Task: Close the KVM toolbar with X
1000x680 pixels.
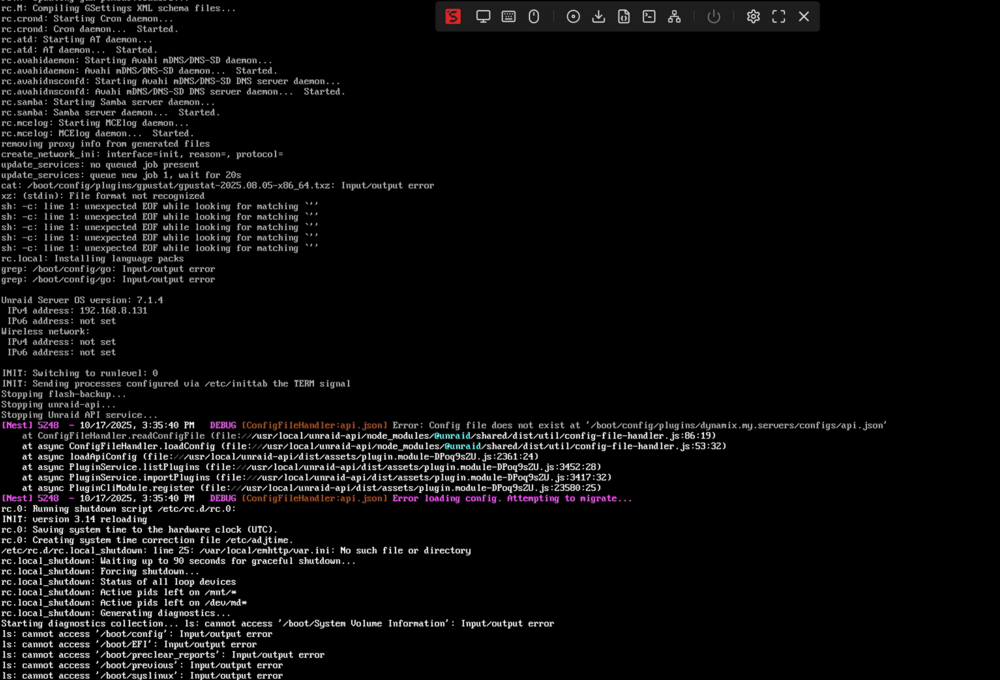Action: point(804,17)
